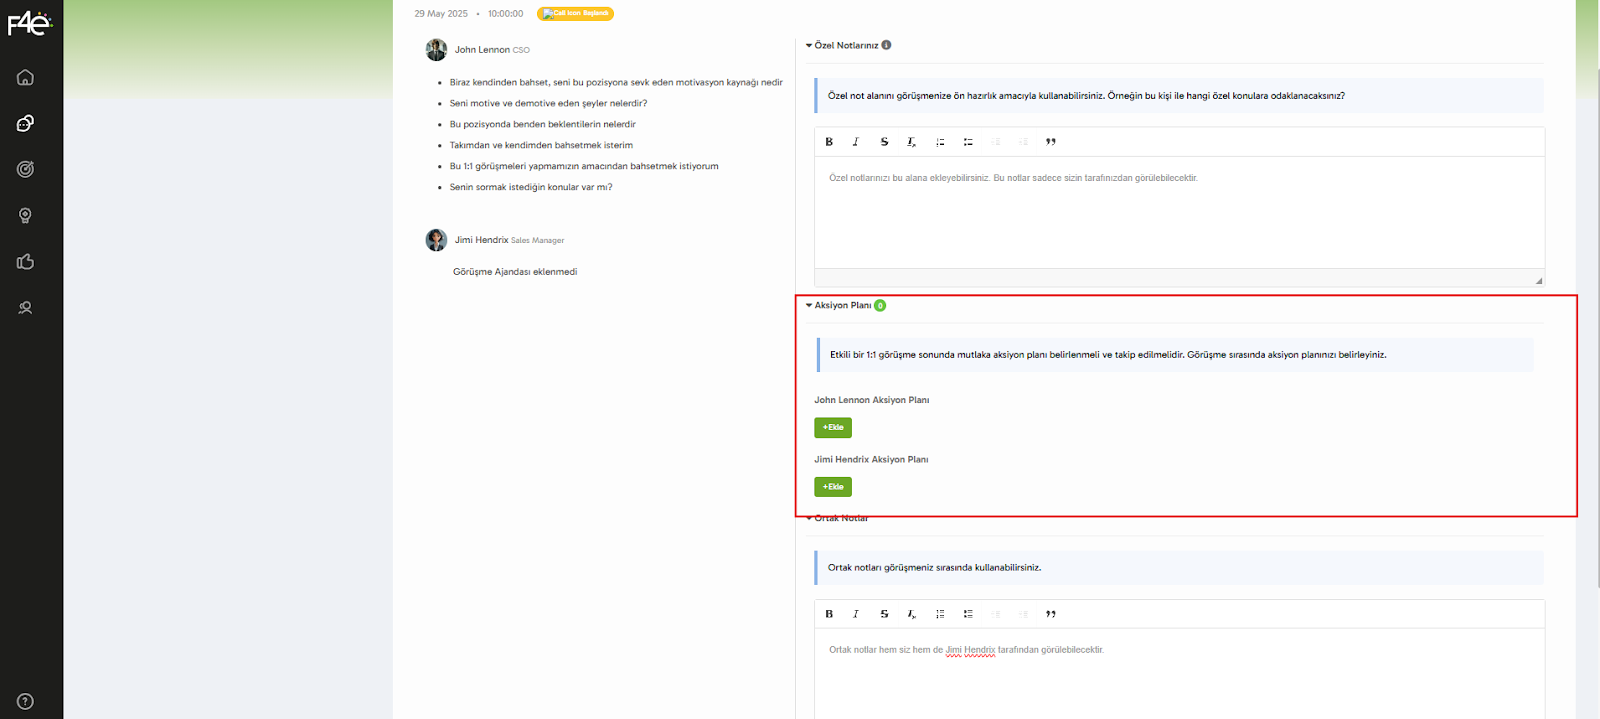Toggle strikethrough in Ortak Notlar editor
The image size is (1600, 719).
tap(884, 614)
